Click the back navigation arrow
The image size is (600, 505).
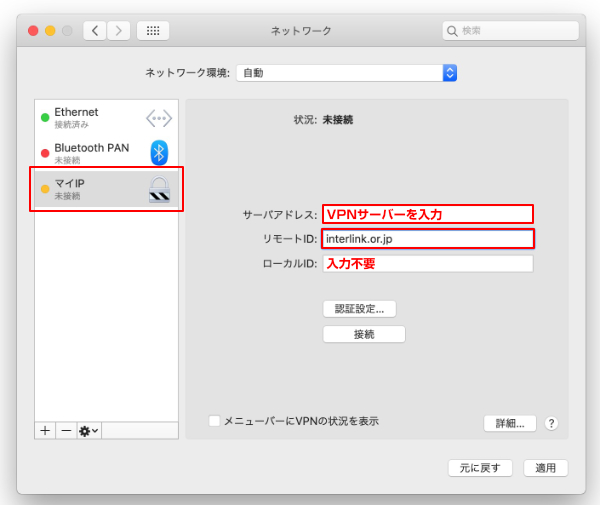click(x=96, y=31)
